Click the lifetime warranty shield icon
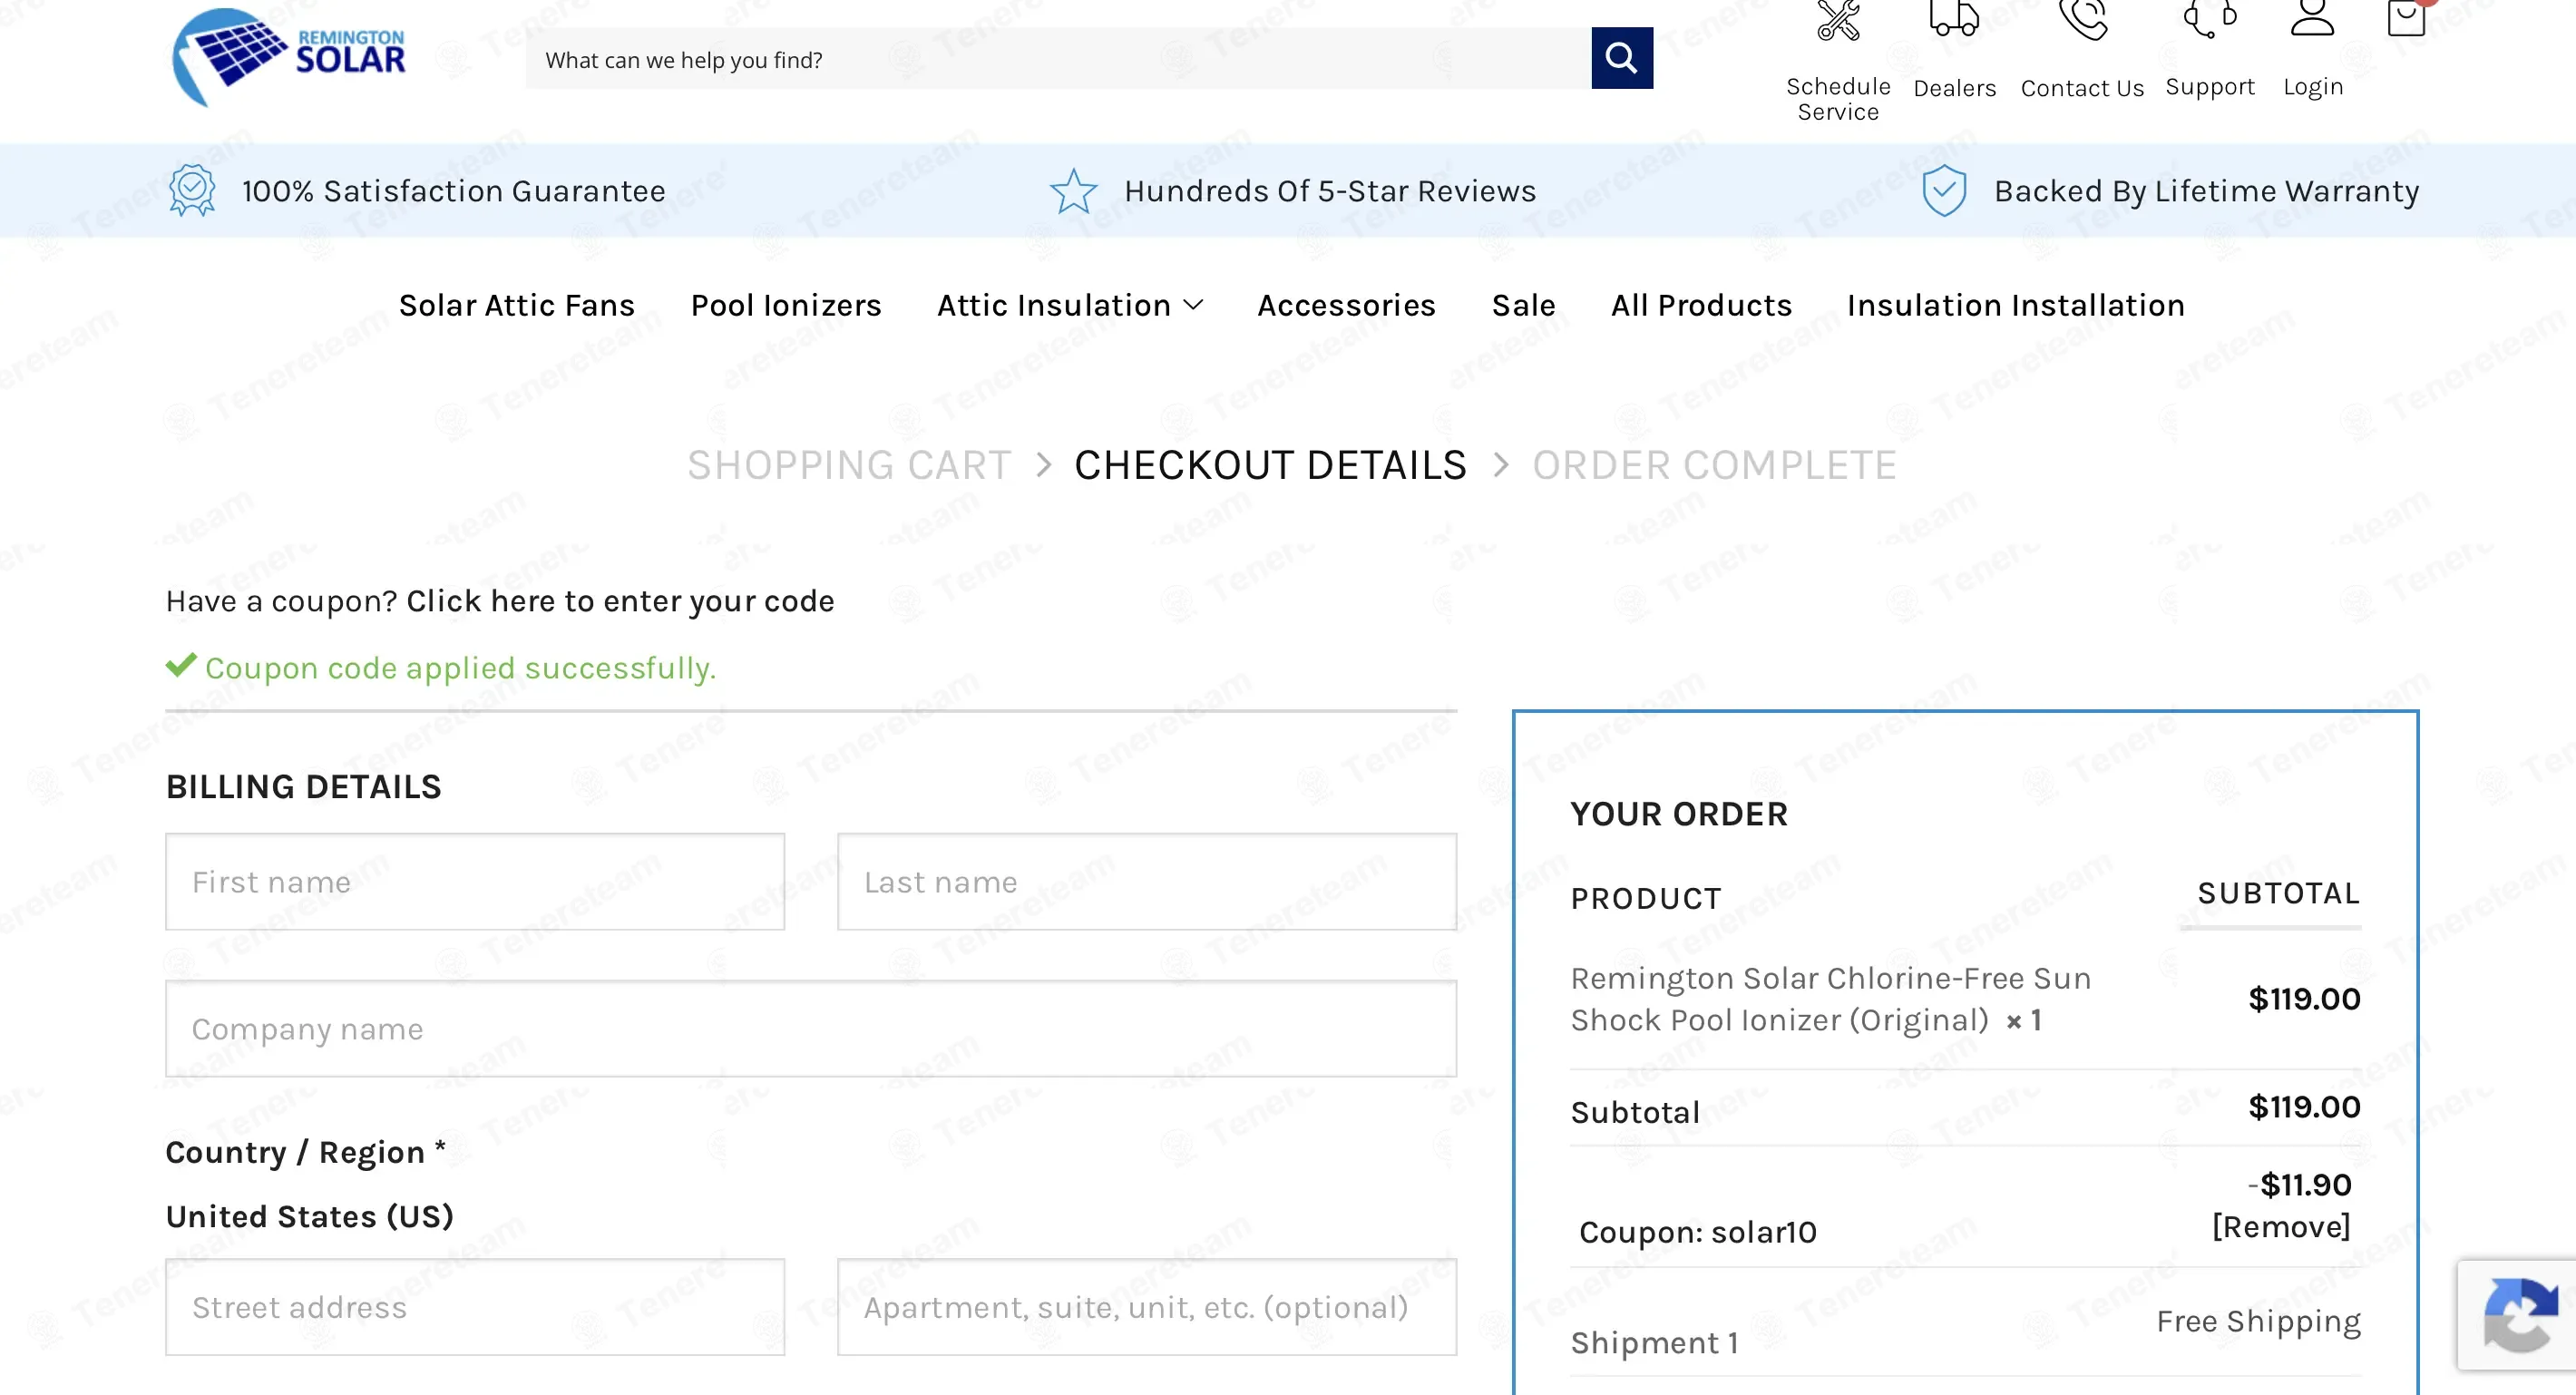The image size is (2576, 1395). 1944,190
